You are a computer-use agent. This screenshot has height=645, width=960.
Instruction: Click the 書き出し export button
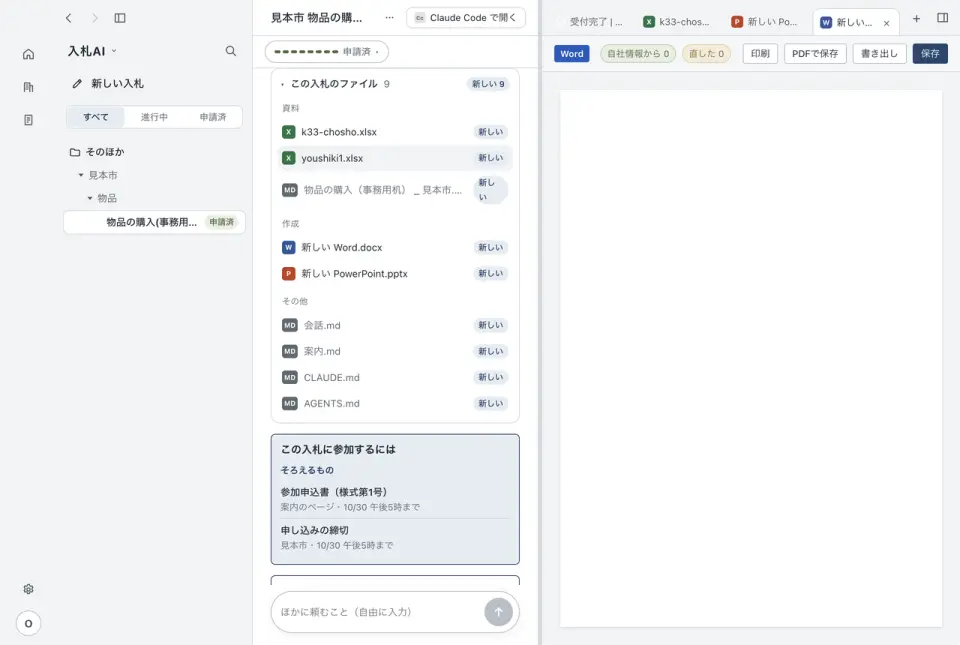point(879,54)
